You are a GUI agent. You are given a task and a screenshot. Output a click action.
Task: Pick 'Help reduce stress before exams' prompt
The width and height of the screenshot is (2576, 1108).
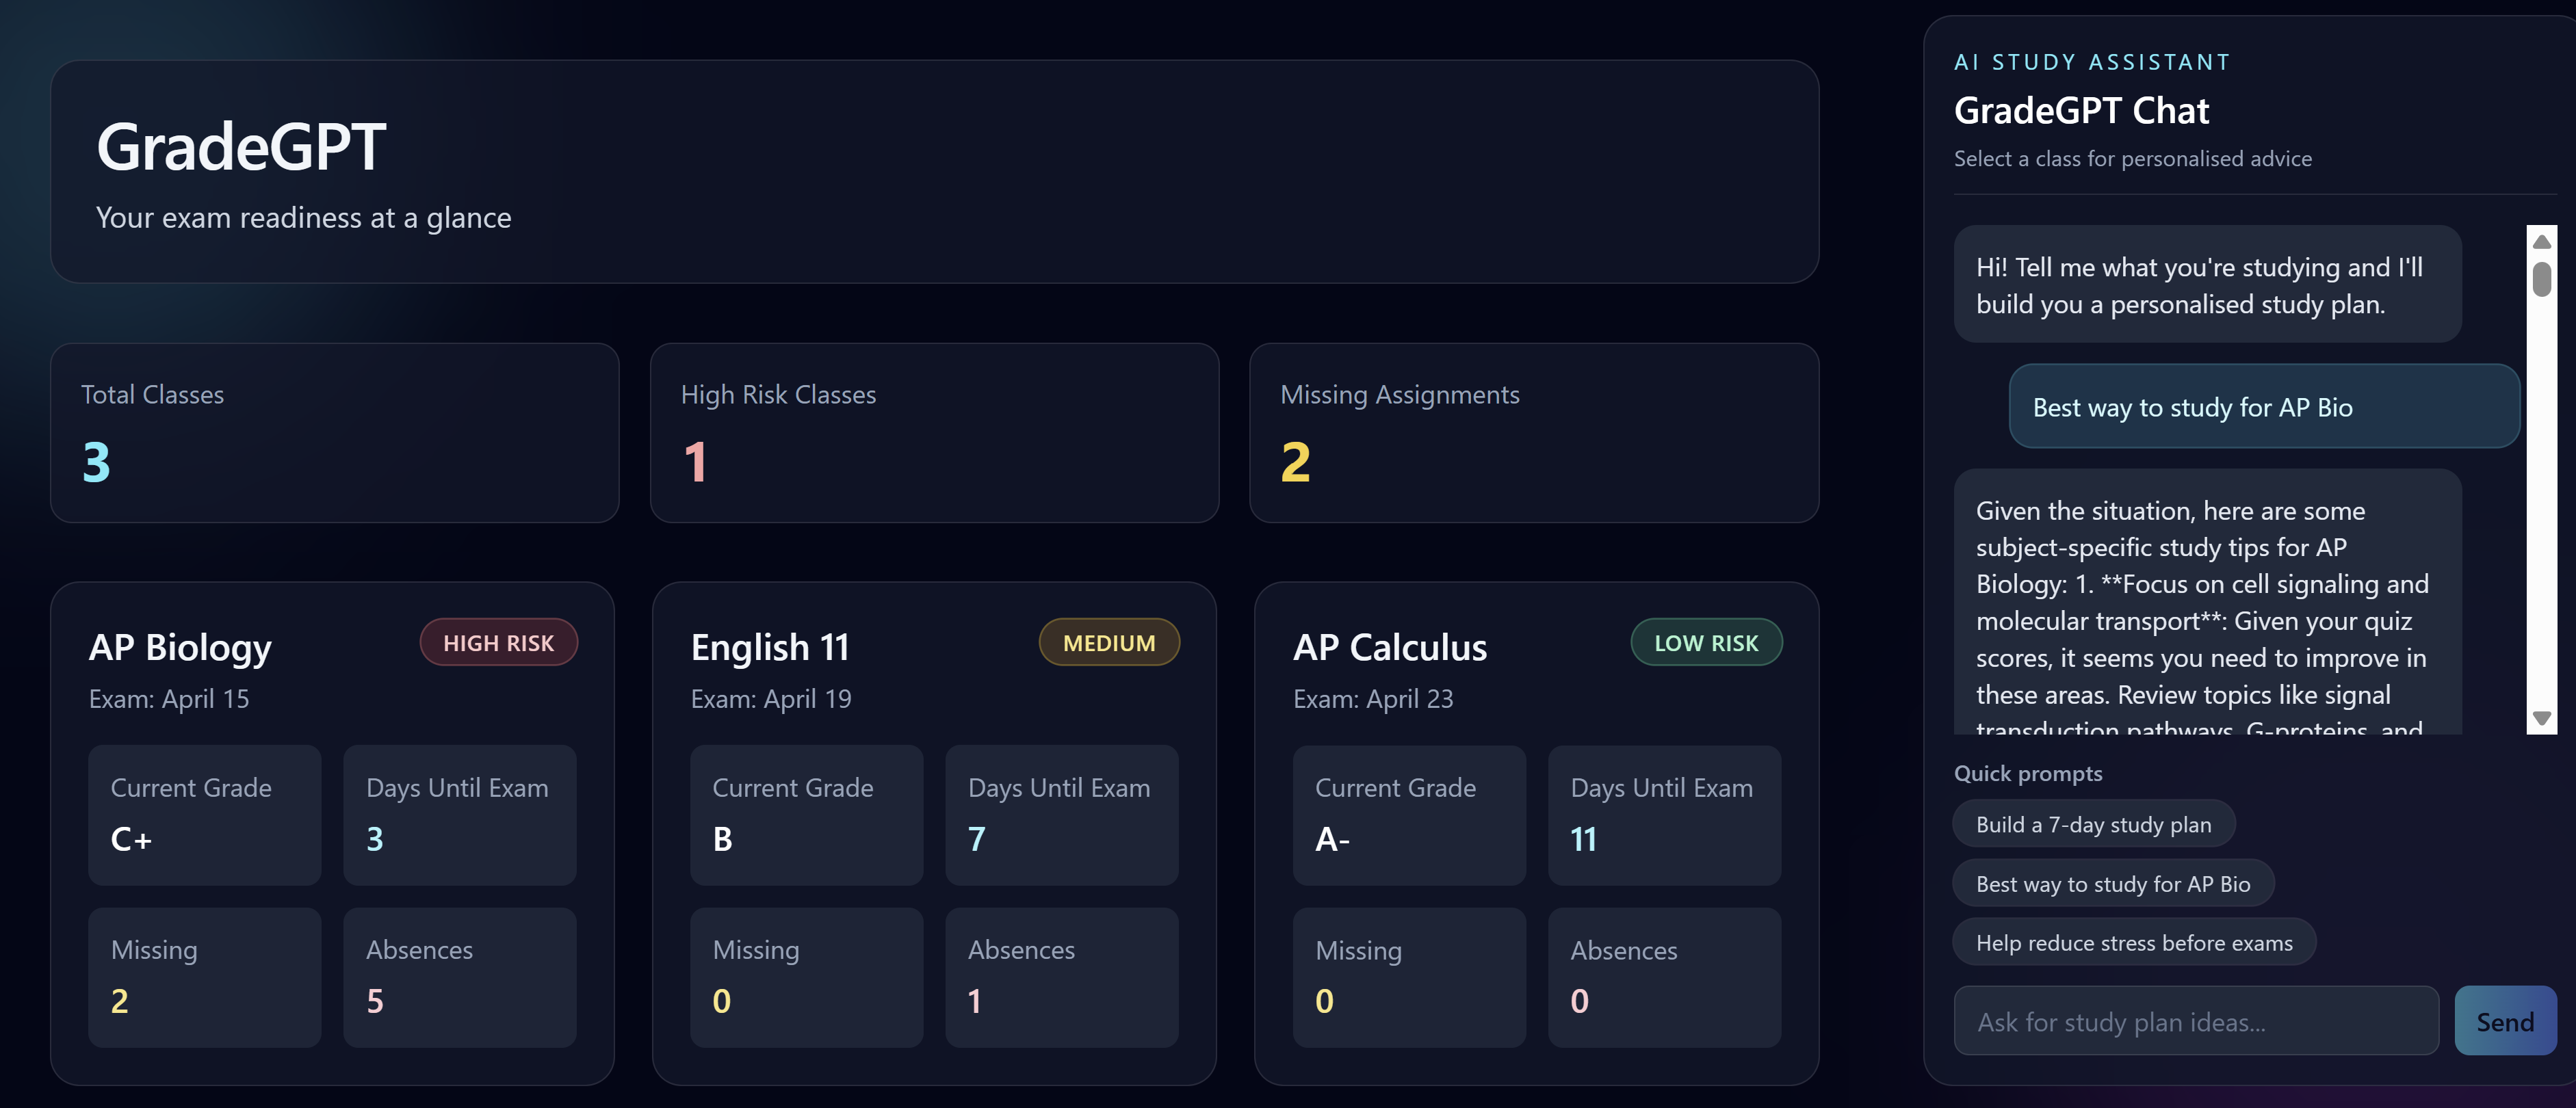click(2133, 943)
